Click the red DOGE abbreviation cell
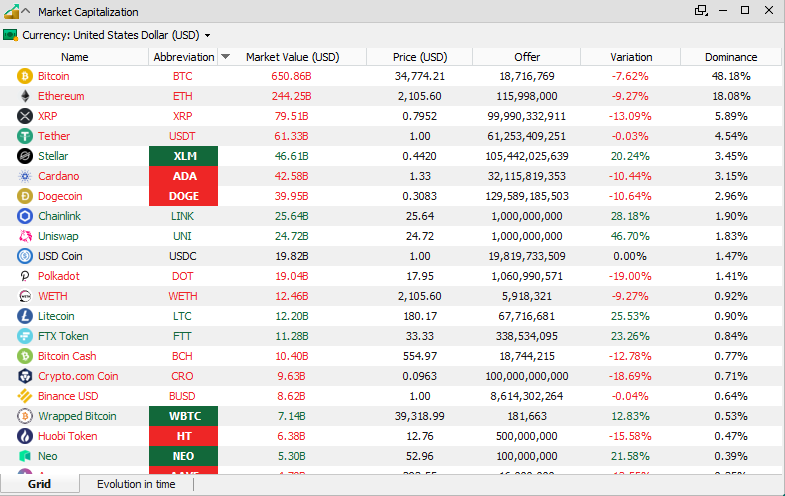 [x=184, y=196]
